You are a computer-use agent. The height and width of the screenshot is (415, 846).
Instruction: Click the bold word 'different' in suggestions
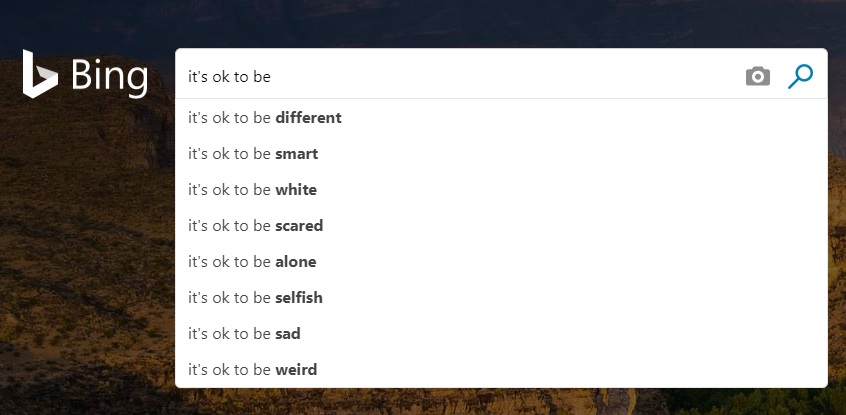coord(308,118)
